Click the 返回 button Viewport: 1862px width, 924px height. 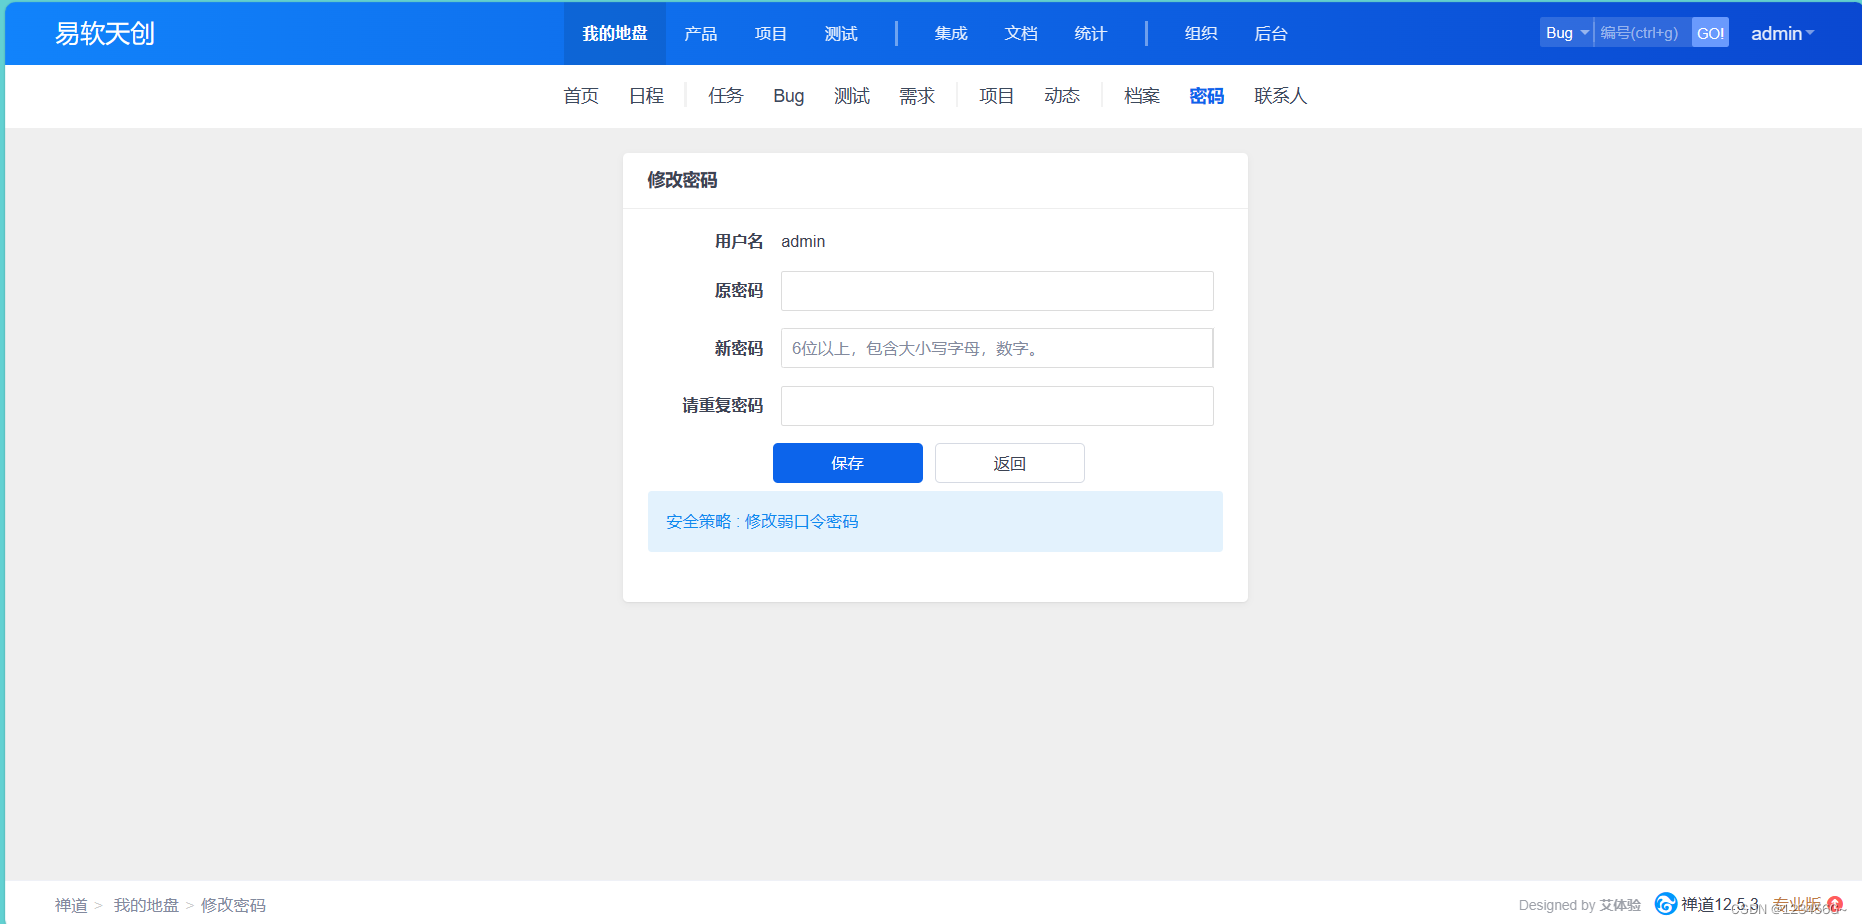coord(1010,463)
